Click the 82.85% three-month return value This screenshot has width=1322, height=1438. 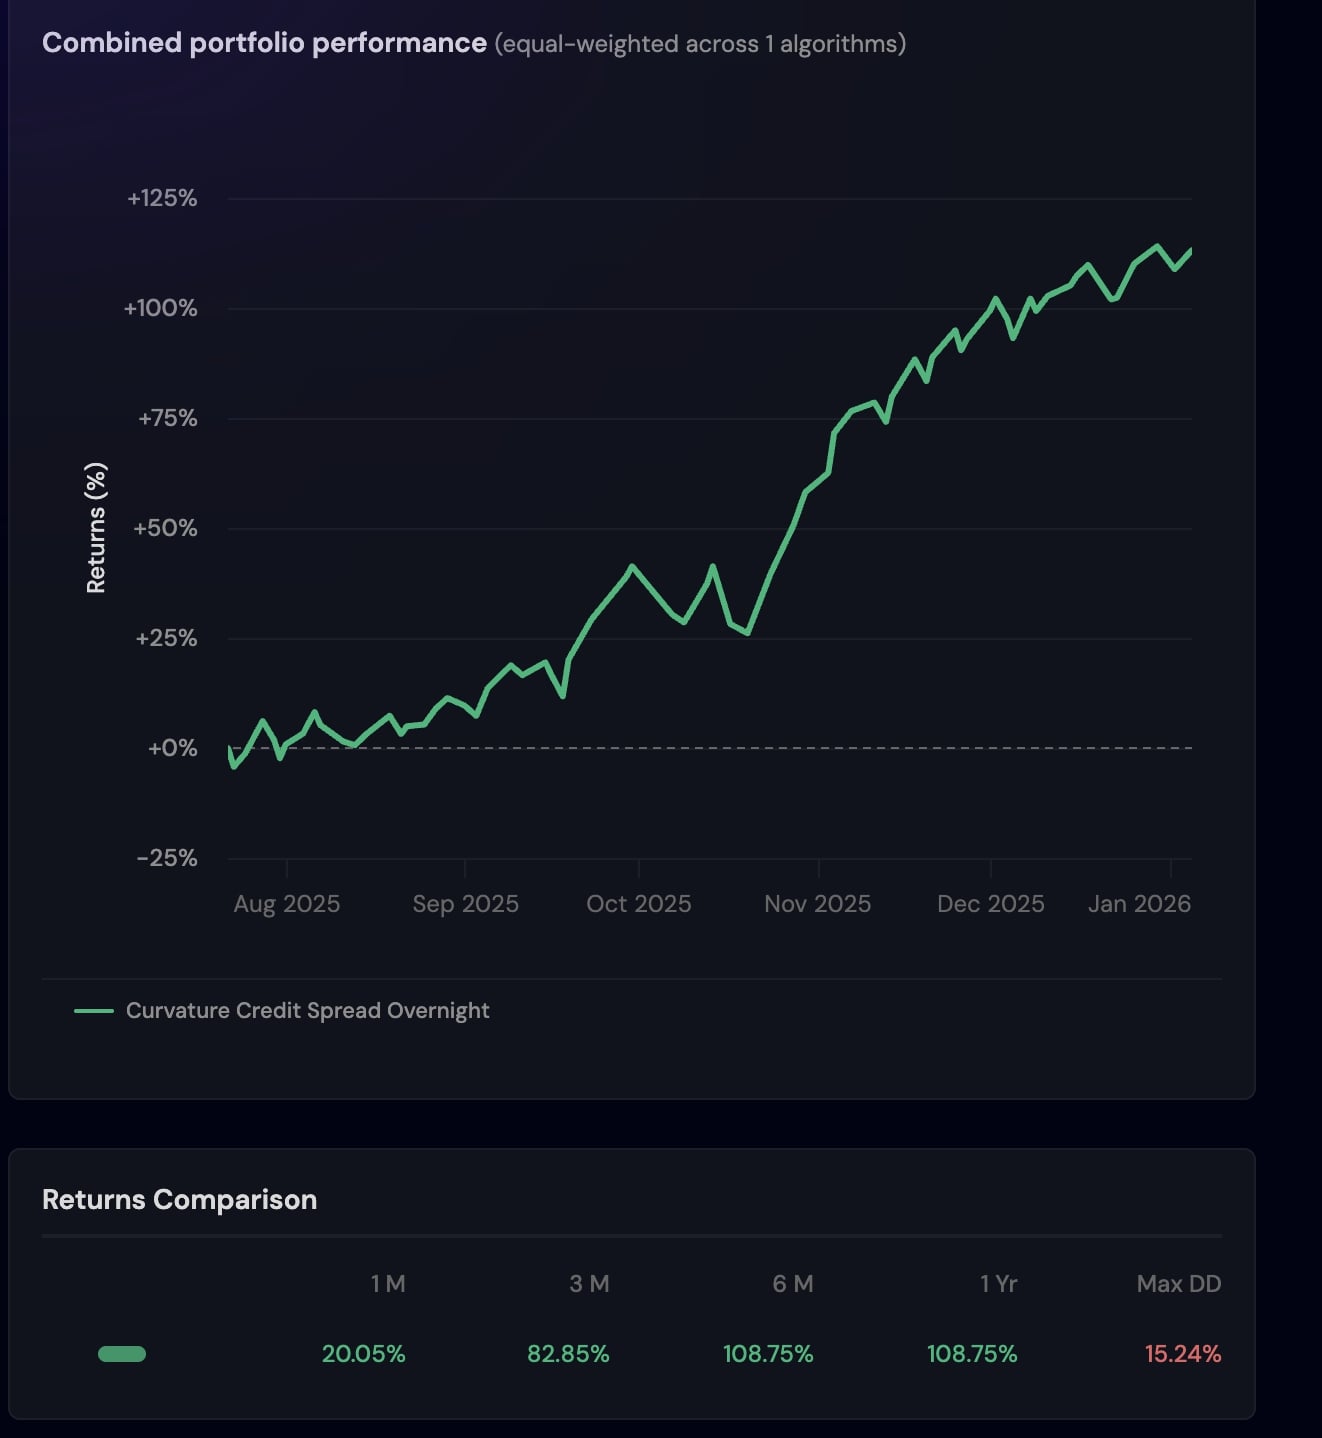[x=568, y=1354]
